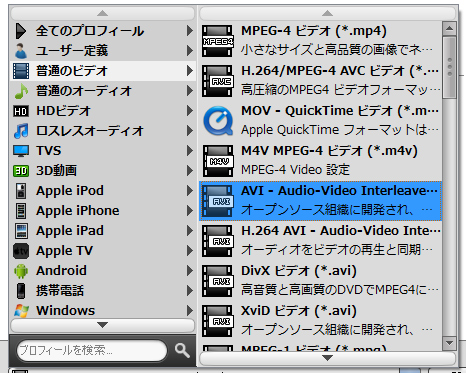Viewport: 466px width, 373px height.
Task: Click the TVS monitor icon
Action: [21, 151]
